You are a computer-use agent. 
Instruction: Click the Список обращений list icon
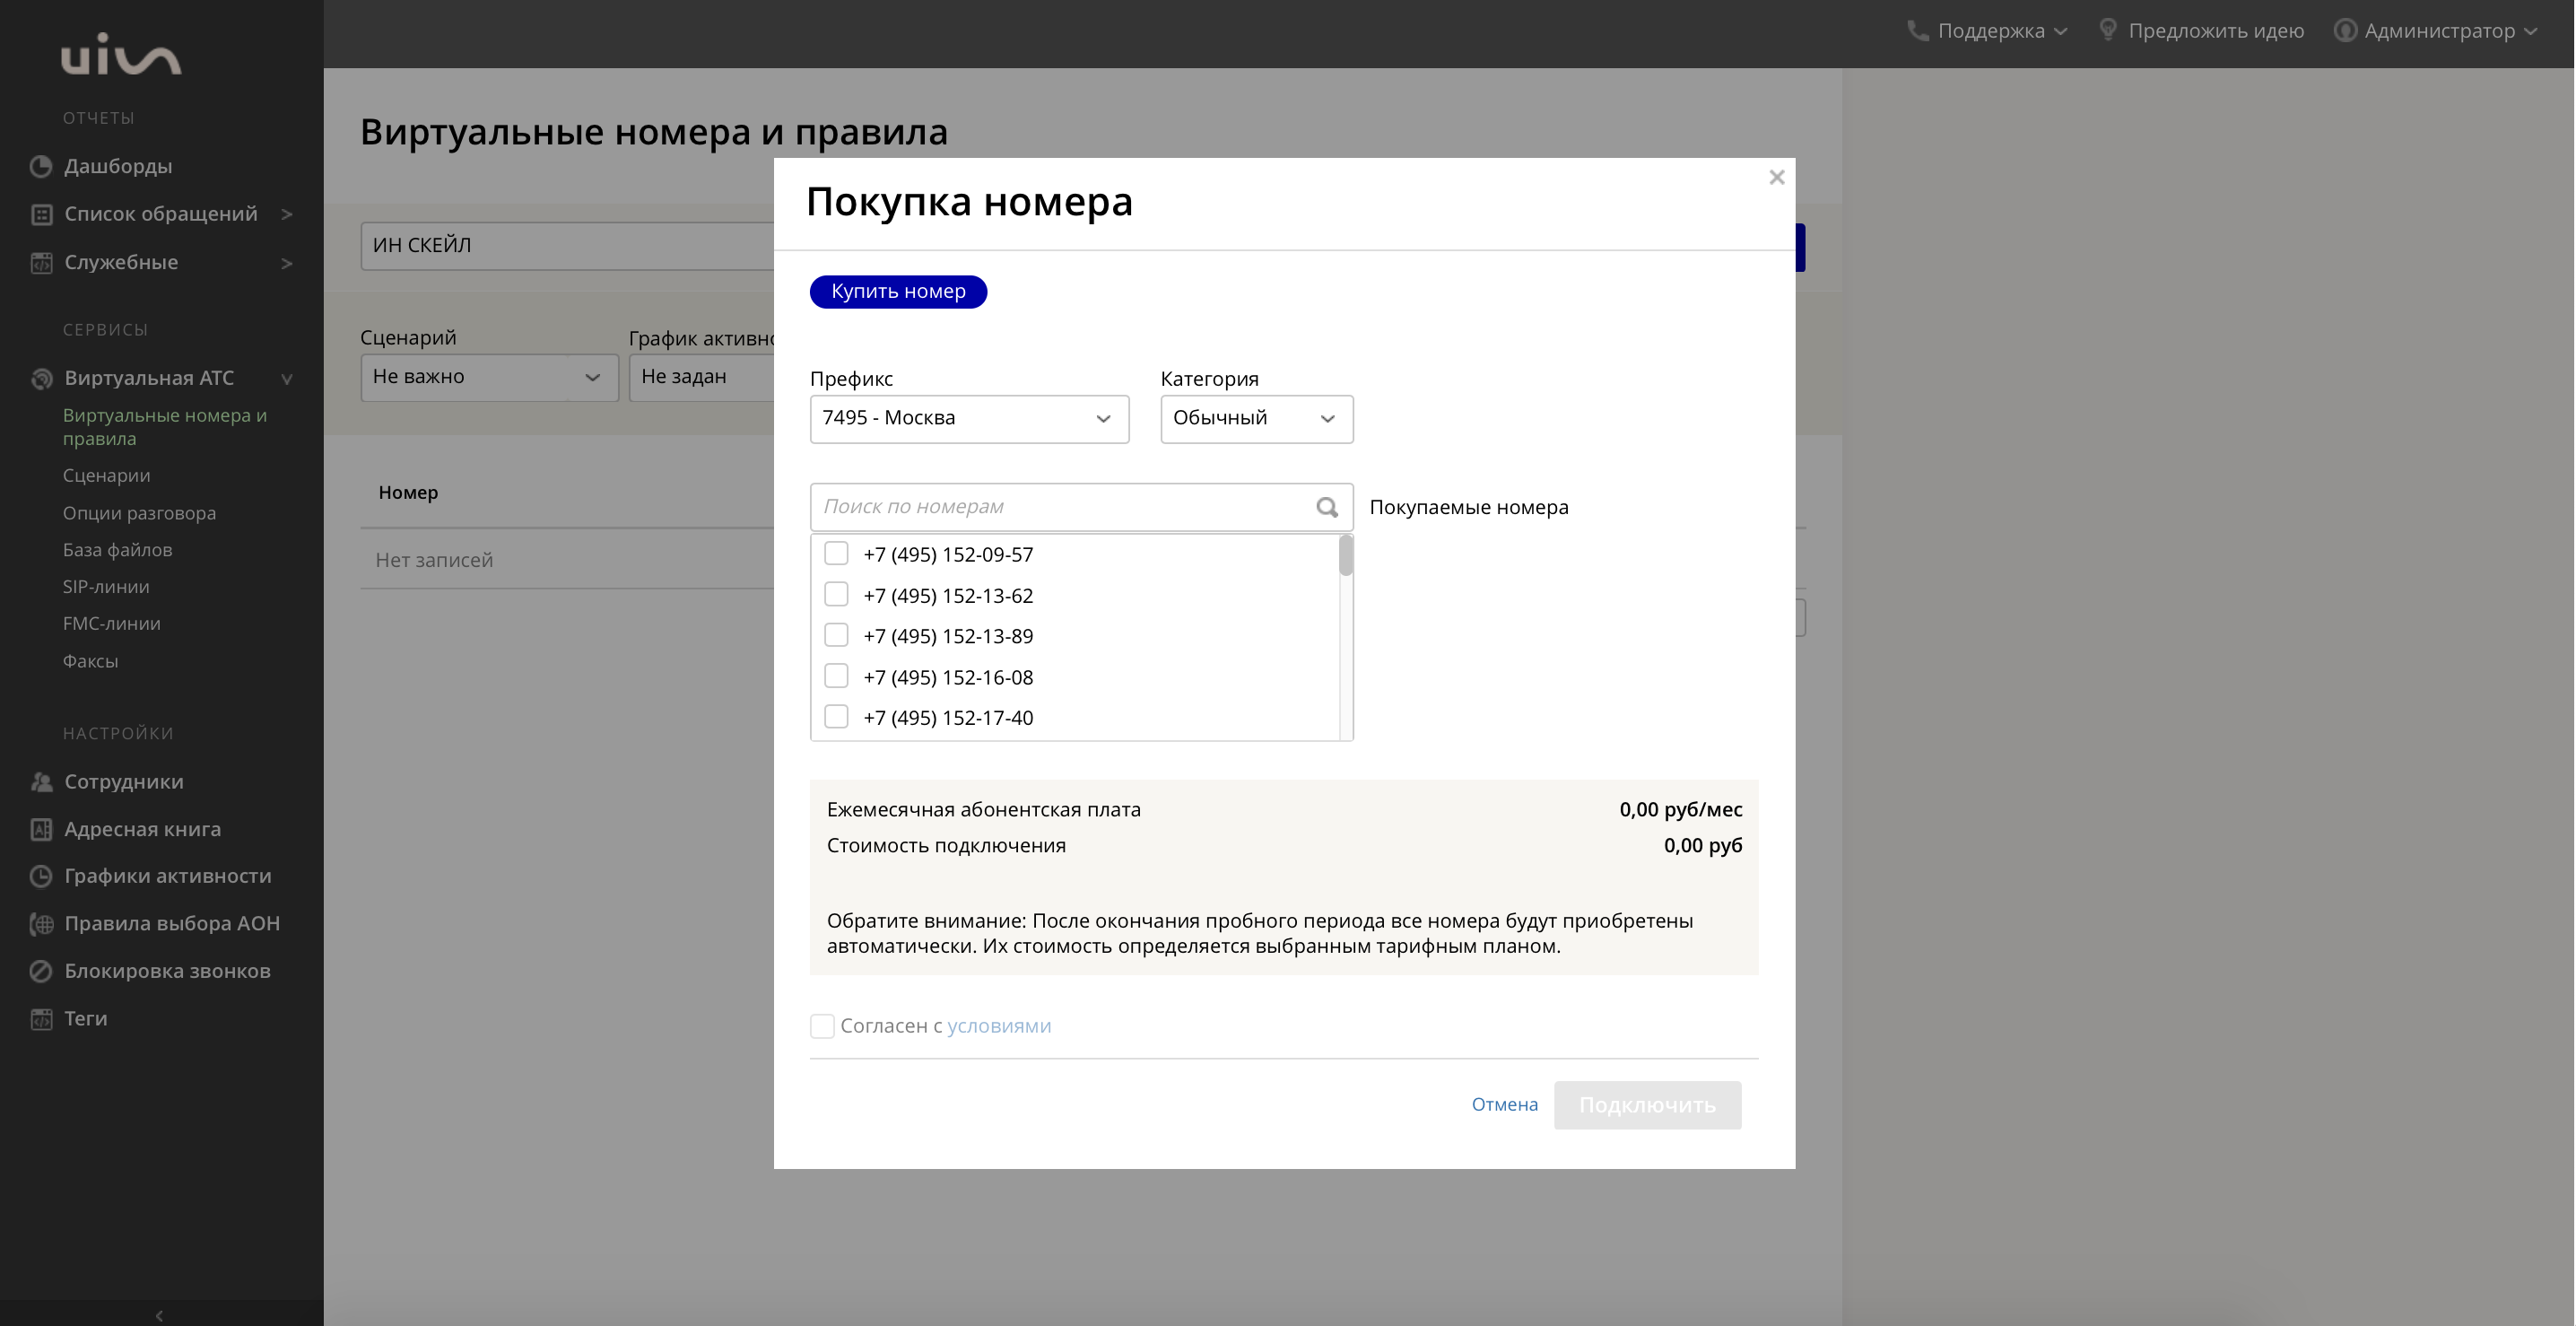41,214
